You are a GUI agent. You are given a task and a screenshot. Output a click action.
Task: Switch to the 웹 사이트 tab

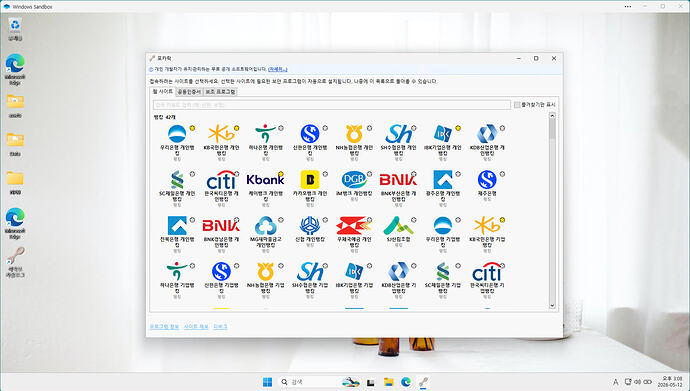[x=162, y=91]
